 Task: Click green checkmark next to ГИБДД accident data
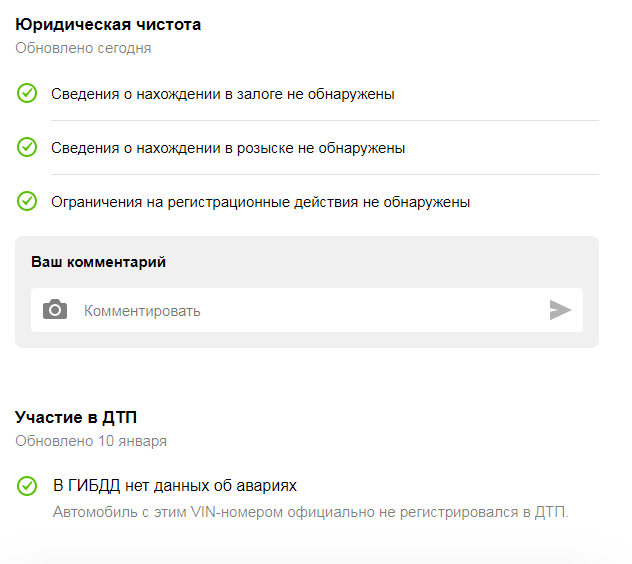[27, 486]
